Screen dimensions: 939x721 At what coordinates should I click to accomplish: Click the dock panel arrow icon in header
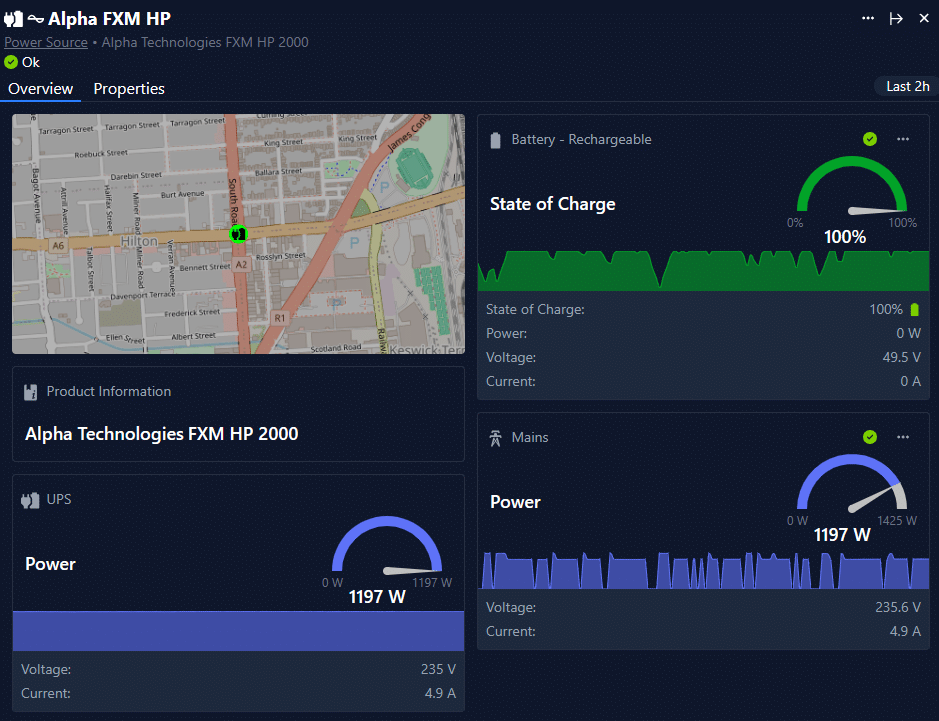pyautogui.click(x=896, y=19)
